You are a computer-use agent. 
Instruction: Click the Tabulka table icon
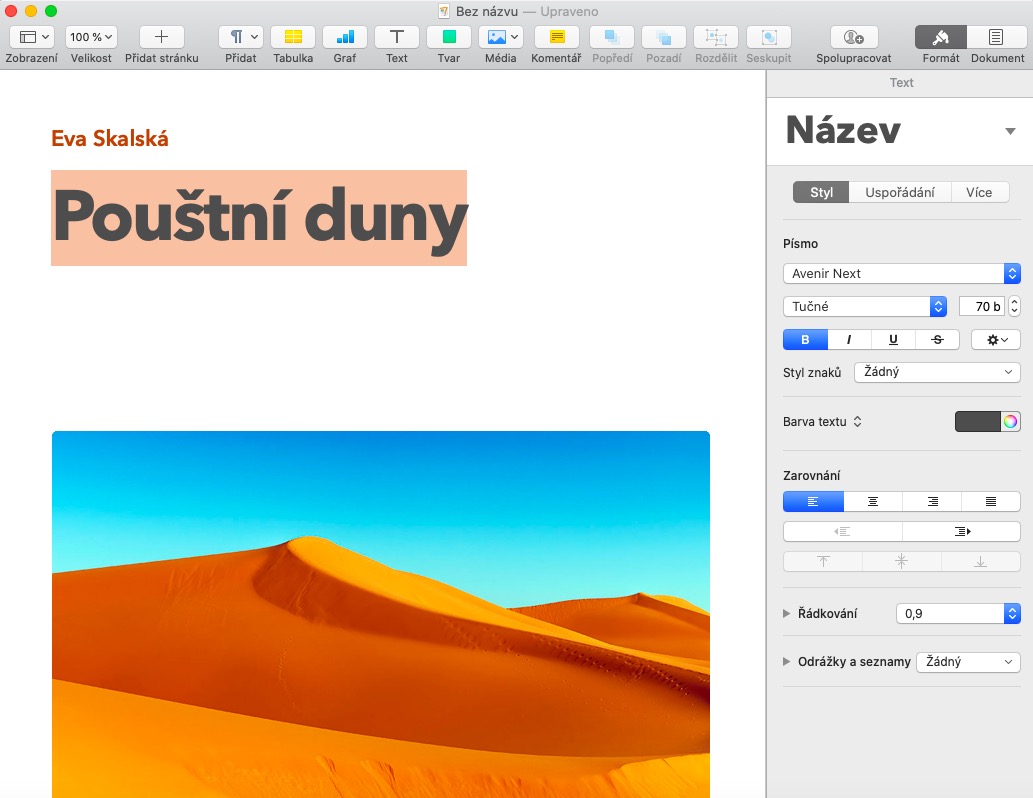[293, 37]
